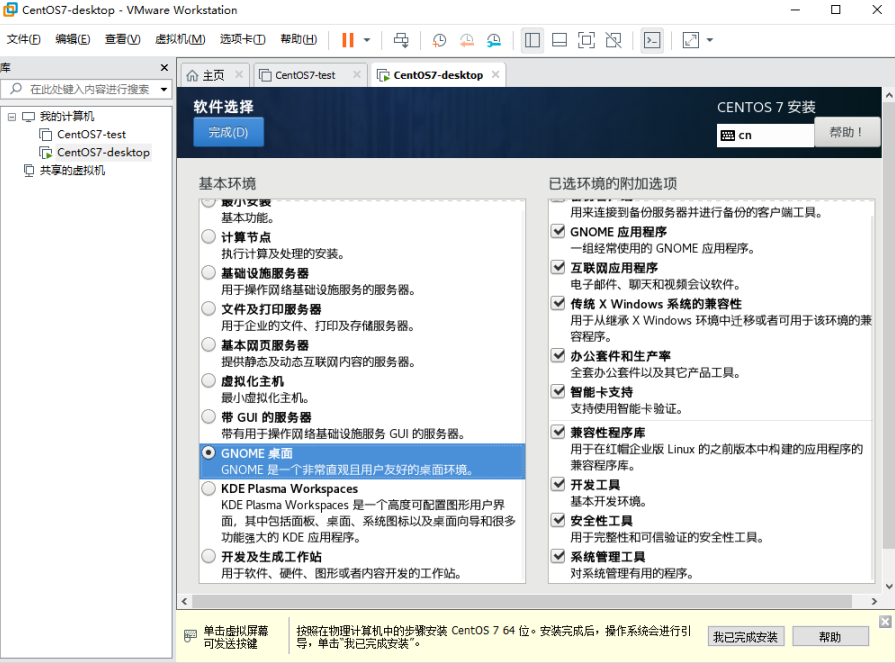Close the CentOS7-desktop tab
The image size is (895, 663).
click(x=495, y=74)
